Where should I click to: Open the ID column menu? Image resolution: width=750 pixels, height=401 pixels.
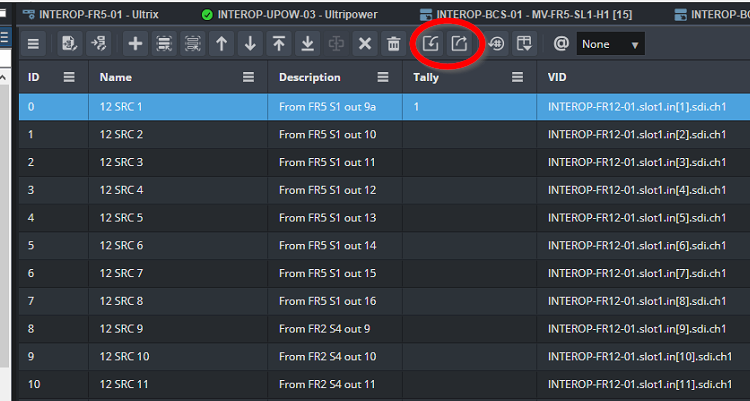(x=69, y=77)
